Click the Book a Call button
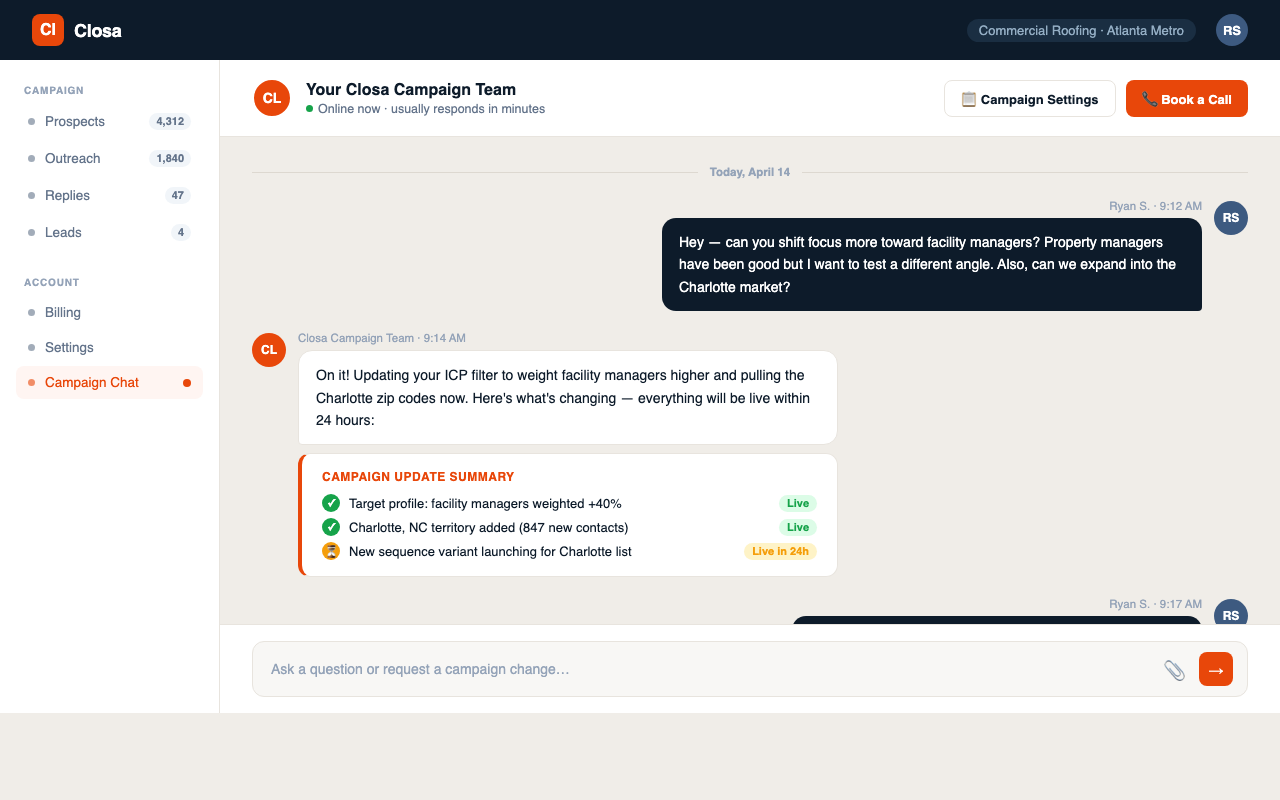The height and width of the screenshot is (800, 1280). (x=1186, y=99)
